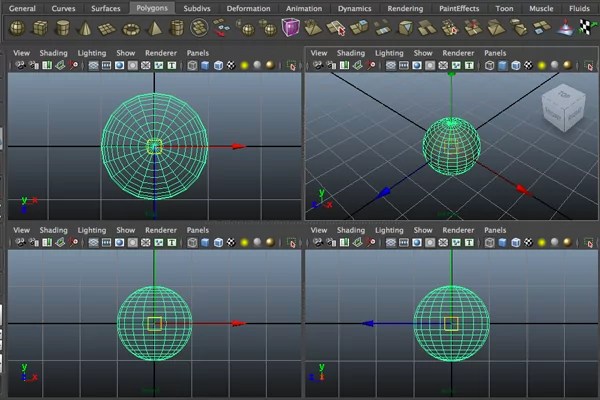This screenshot has height=400, width=600.
Task: Open the Toon shelf tab
Action: pyautogui.click(x=504, y=8)
